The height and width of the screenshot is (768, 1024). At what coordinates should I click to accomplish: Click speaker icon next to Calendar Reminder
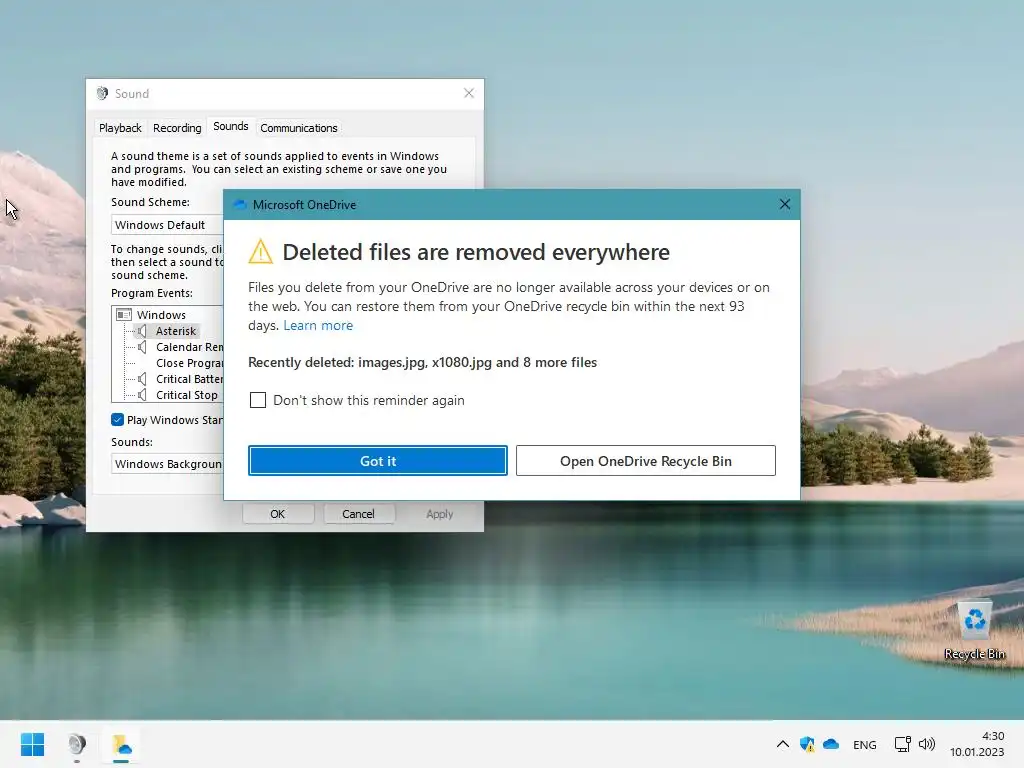pyautogui.click(x=142, y=347)
